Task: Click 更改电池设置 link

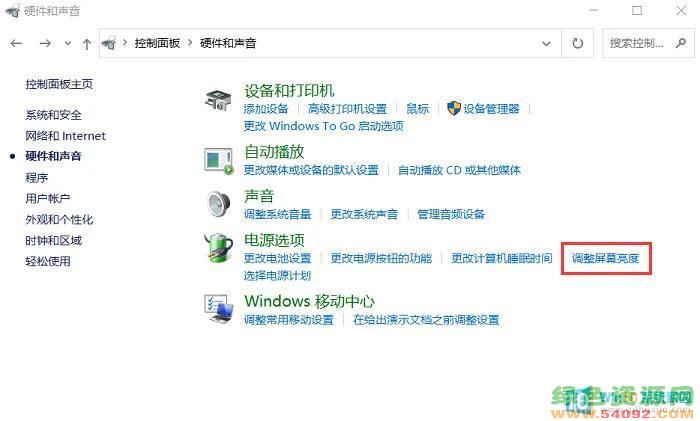Action: [x=277, y=258]
